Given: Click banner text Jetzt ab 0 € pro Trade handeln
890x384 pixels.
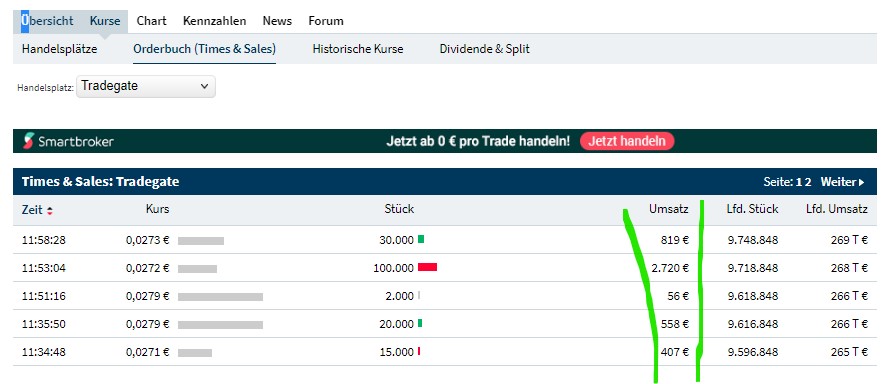Looking at the screenshot, I should [x=478, y=141].
